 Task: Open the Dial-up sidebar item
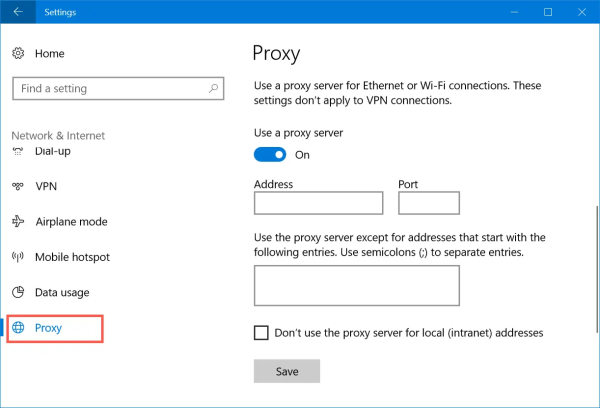coord(53,152)
